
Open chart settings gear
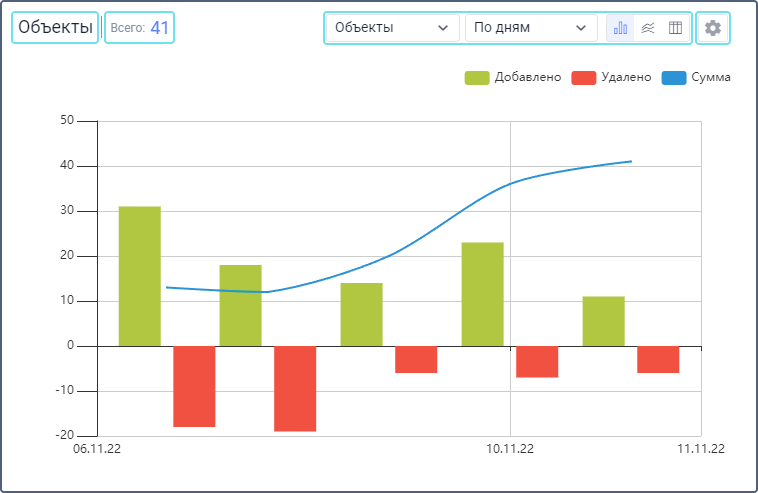click(x=713, y=28)
